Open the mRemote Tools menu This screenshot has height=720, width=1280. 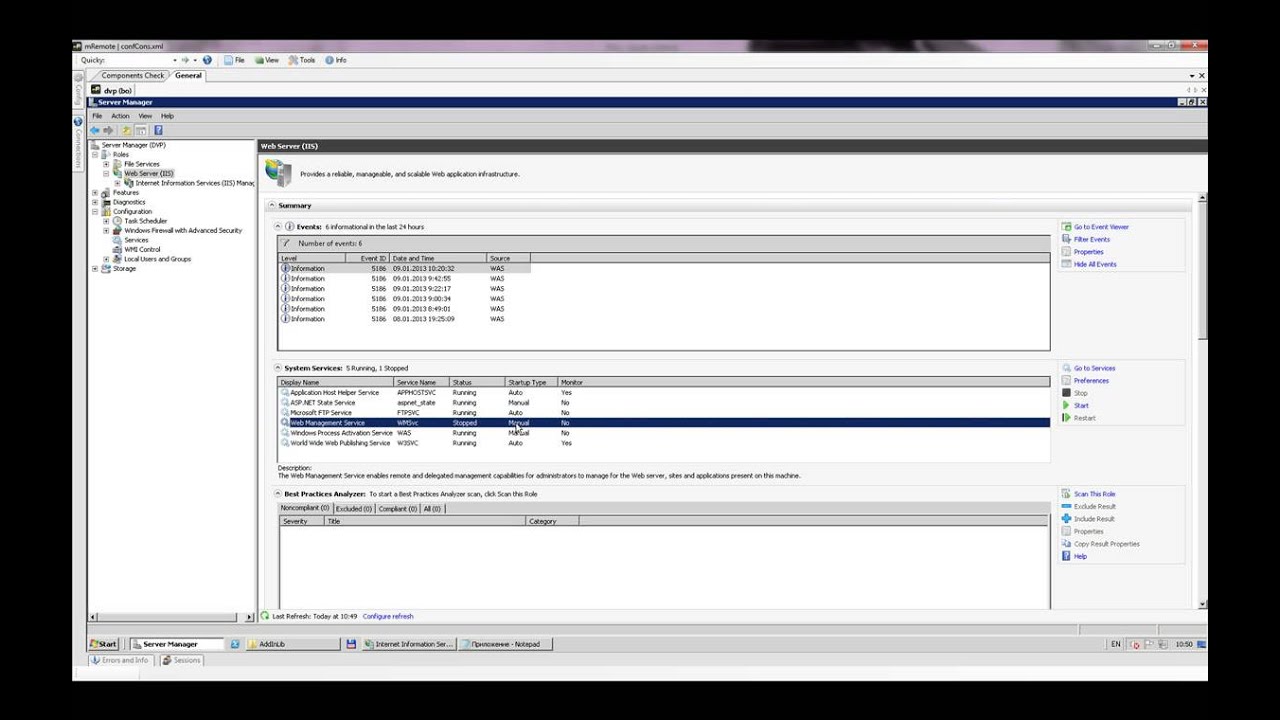(302, 60)
